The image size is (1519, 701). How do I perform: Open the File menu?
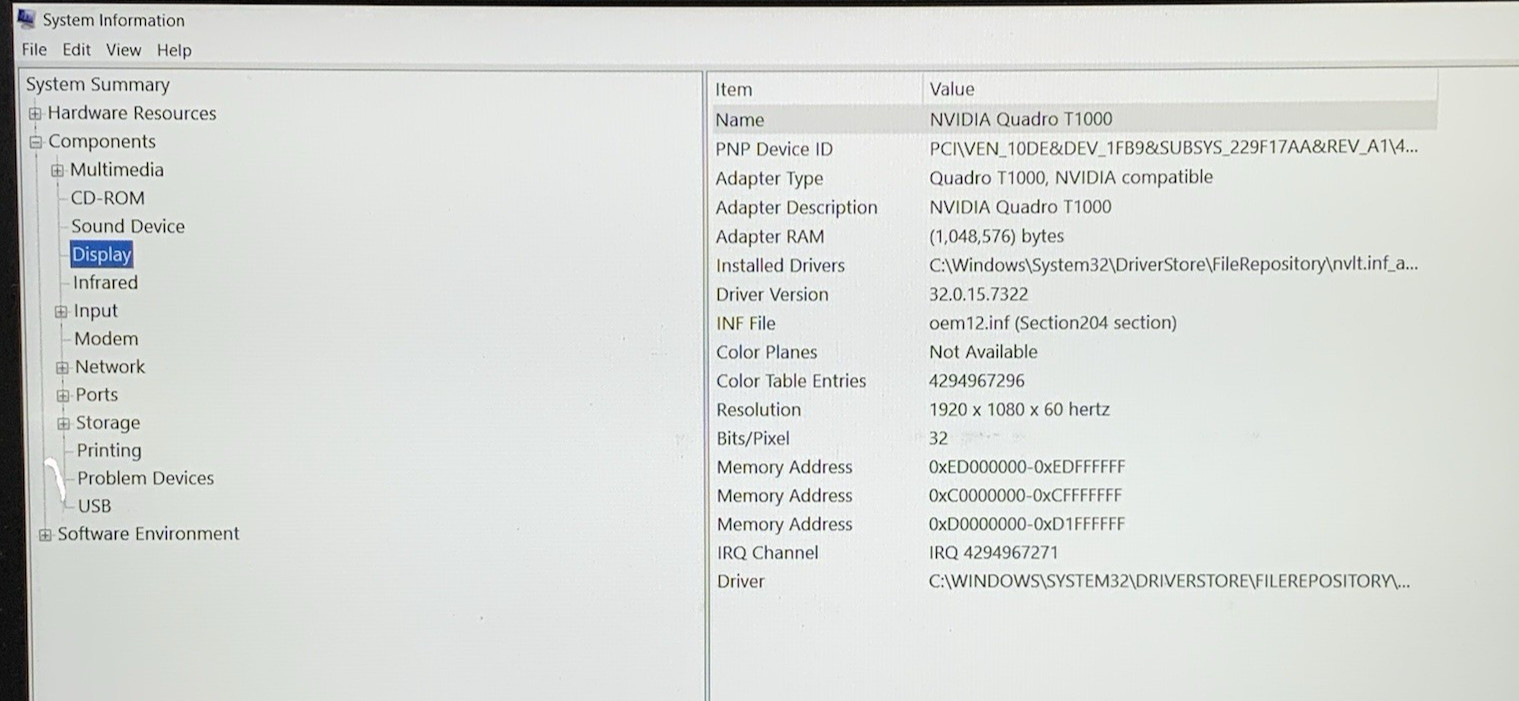click(34, 49)
